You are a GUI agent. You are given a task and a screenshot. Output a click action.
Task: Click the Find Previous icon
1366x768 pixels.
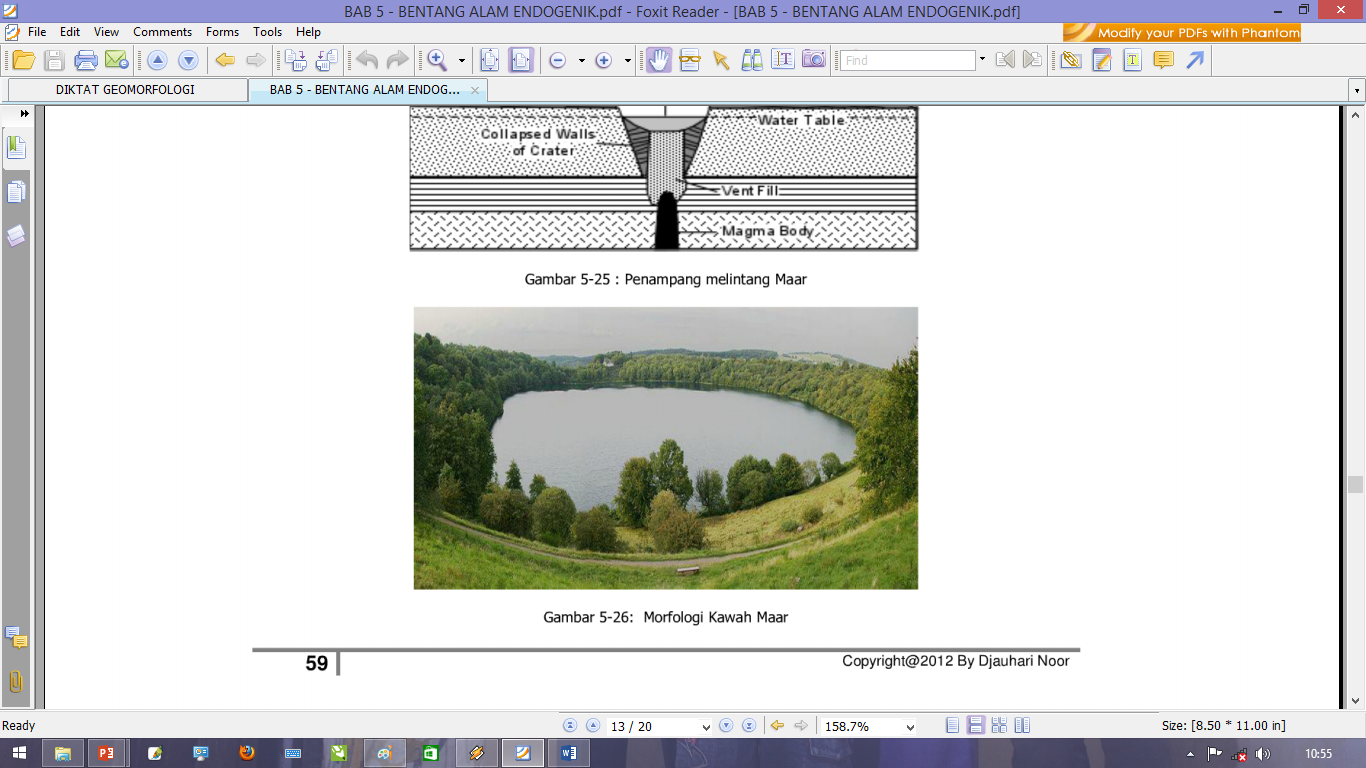[1005, 60]
